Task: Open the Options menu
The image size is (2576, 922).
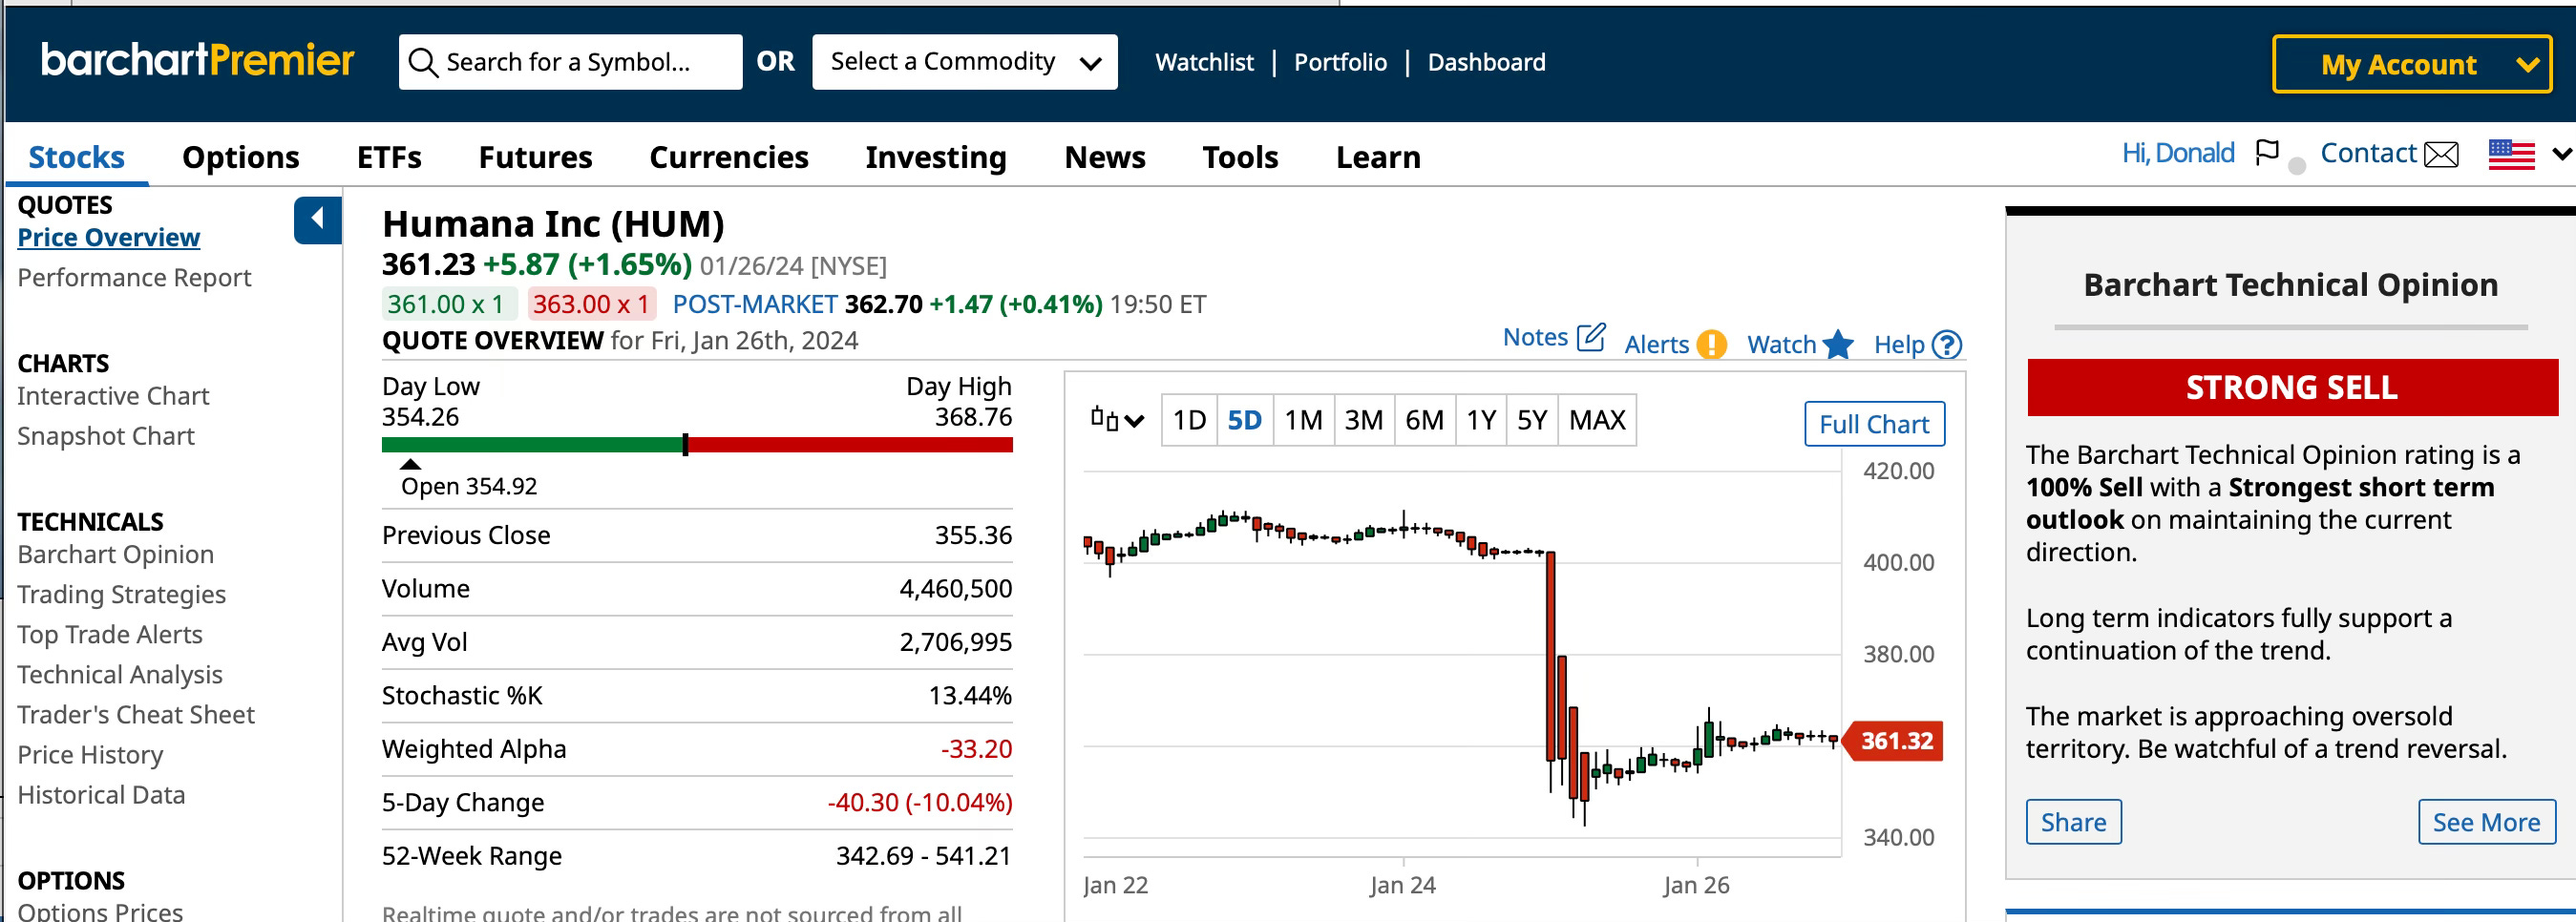Action: tap(240, 157)
